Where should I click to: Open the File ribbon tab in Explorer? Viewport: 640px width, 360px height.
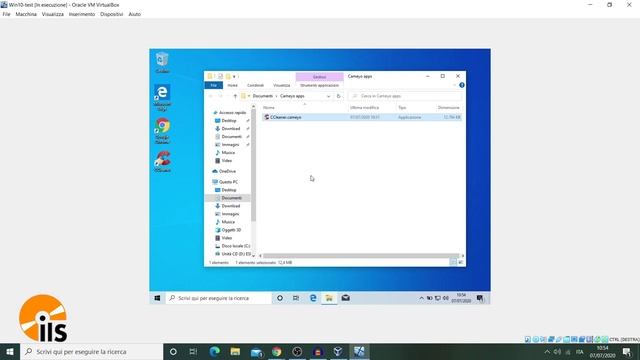(213, 85)
